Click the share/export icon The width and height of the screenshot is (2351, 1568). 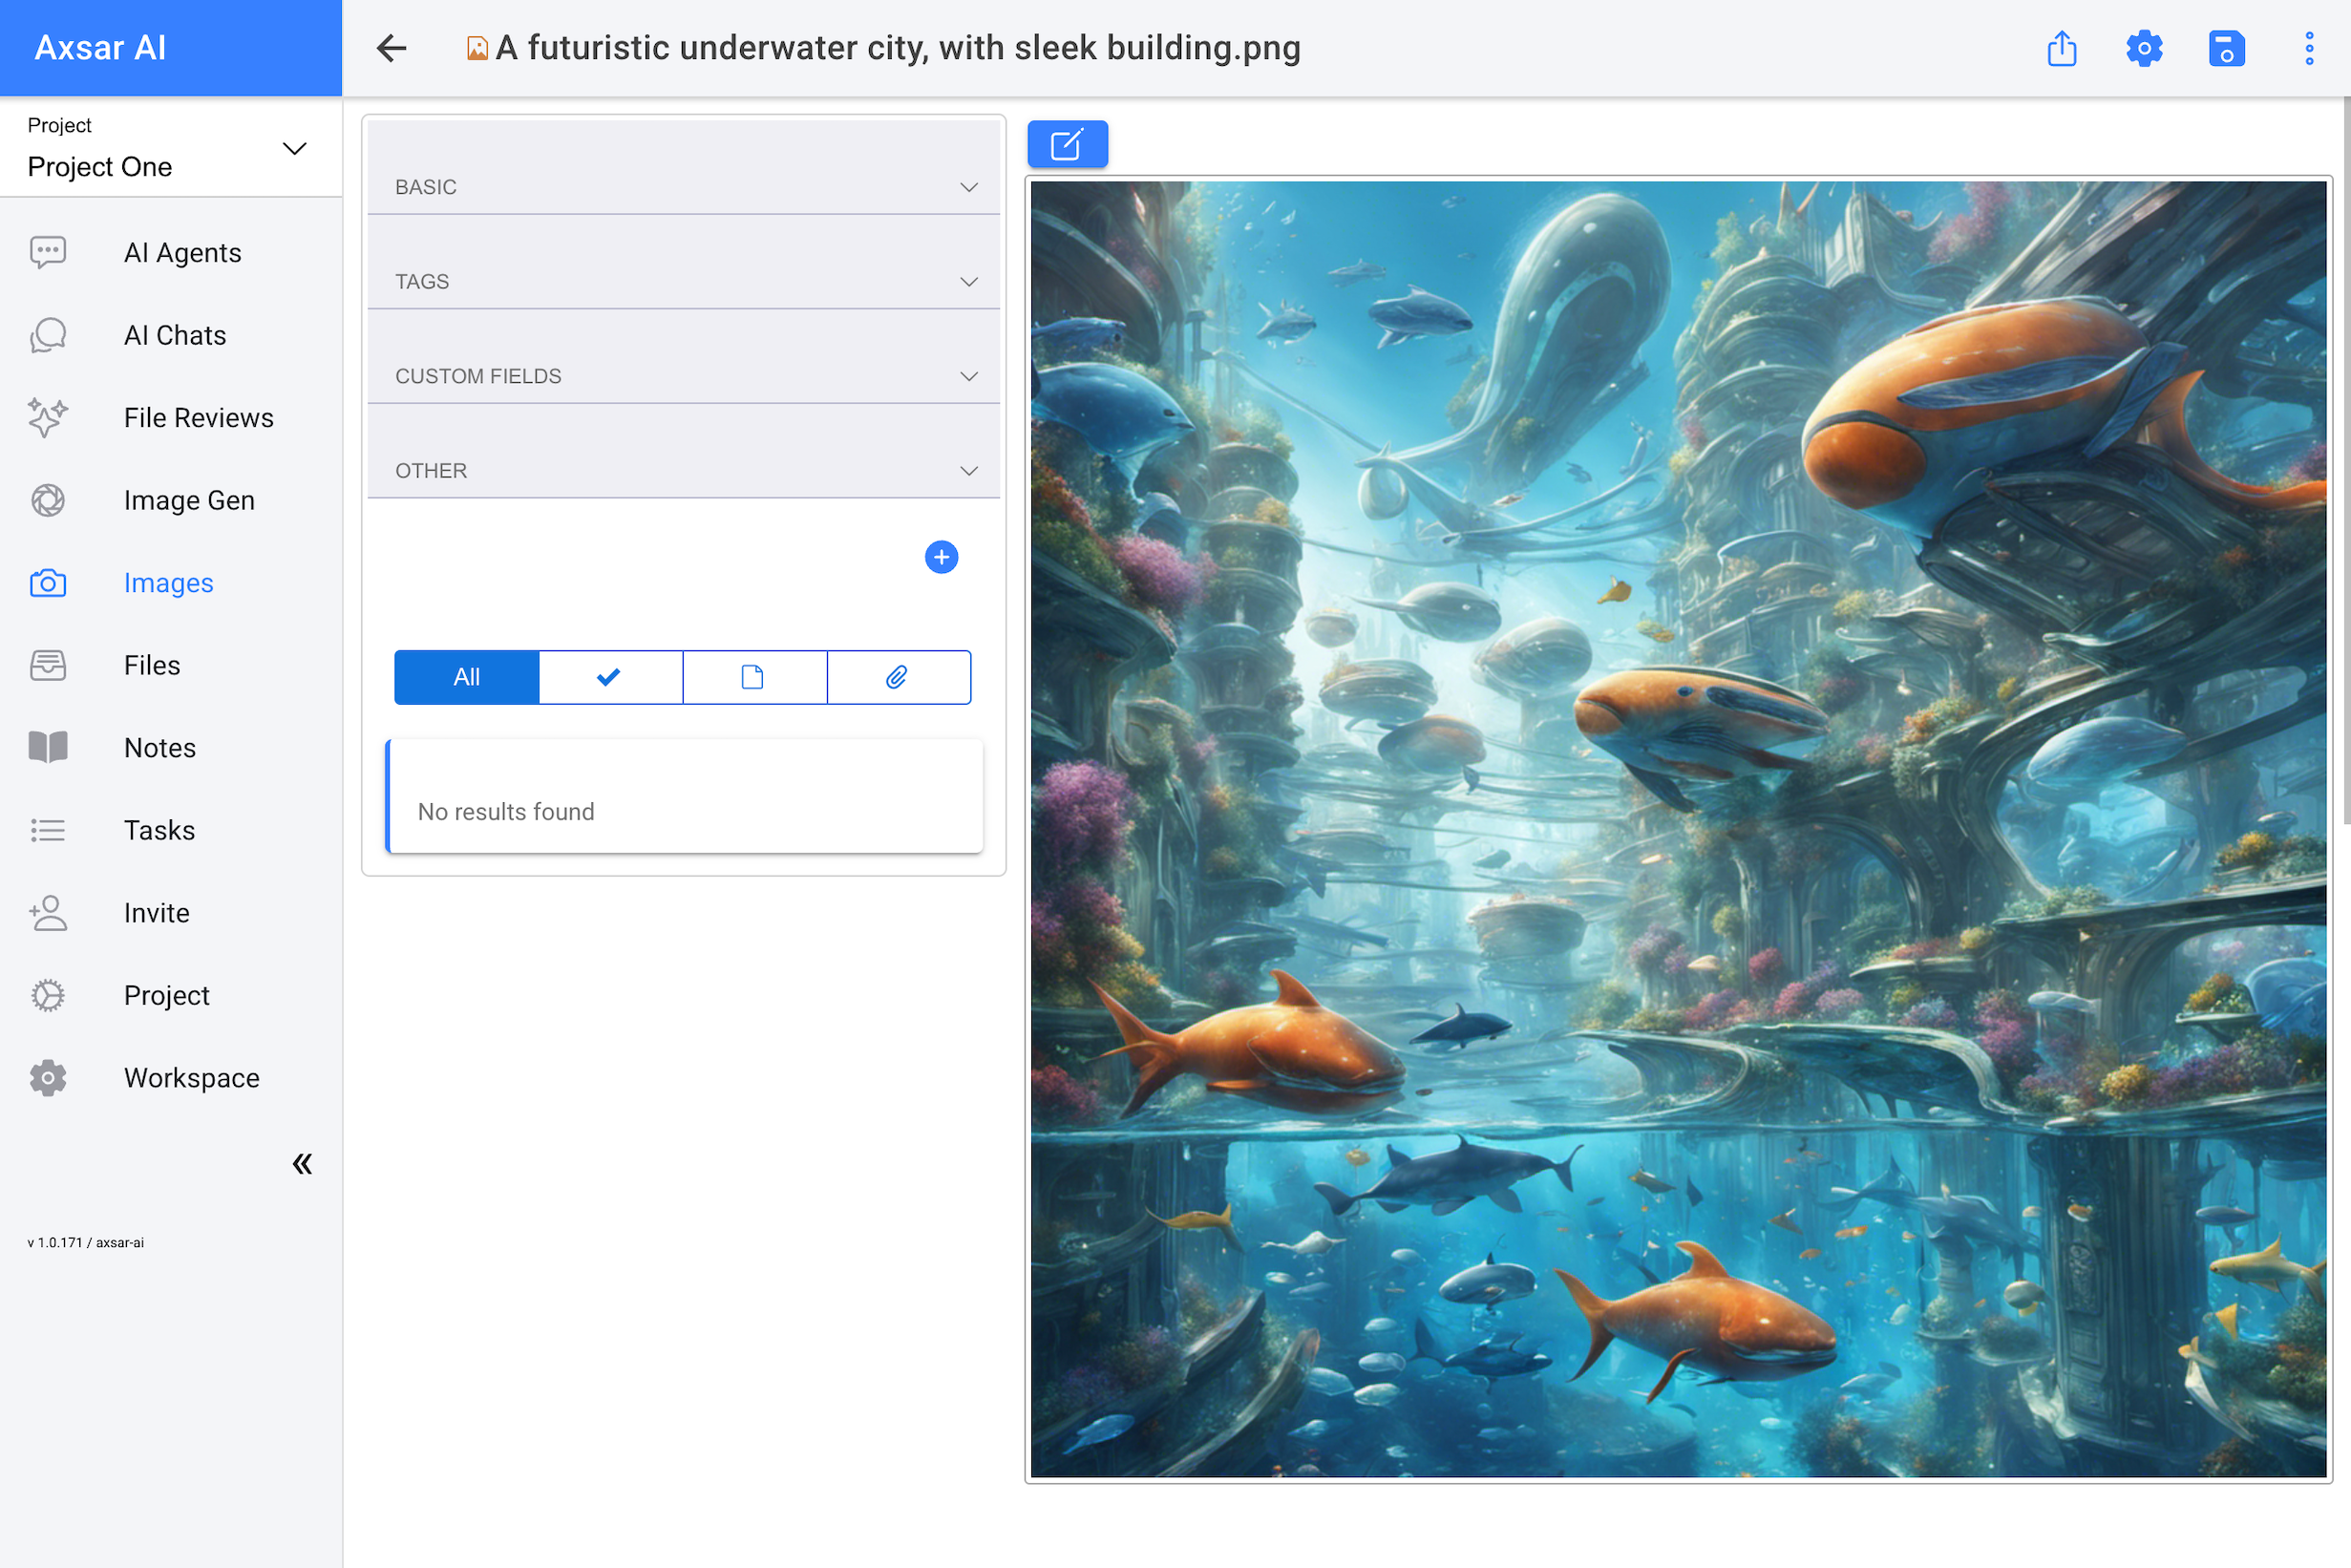click(2061, 48)
